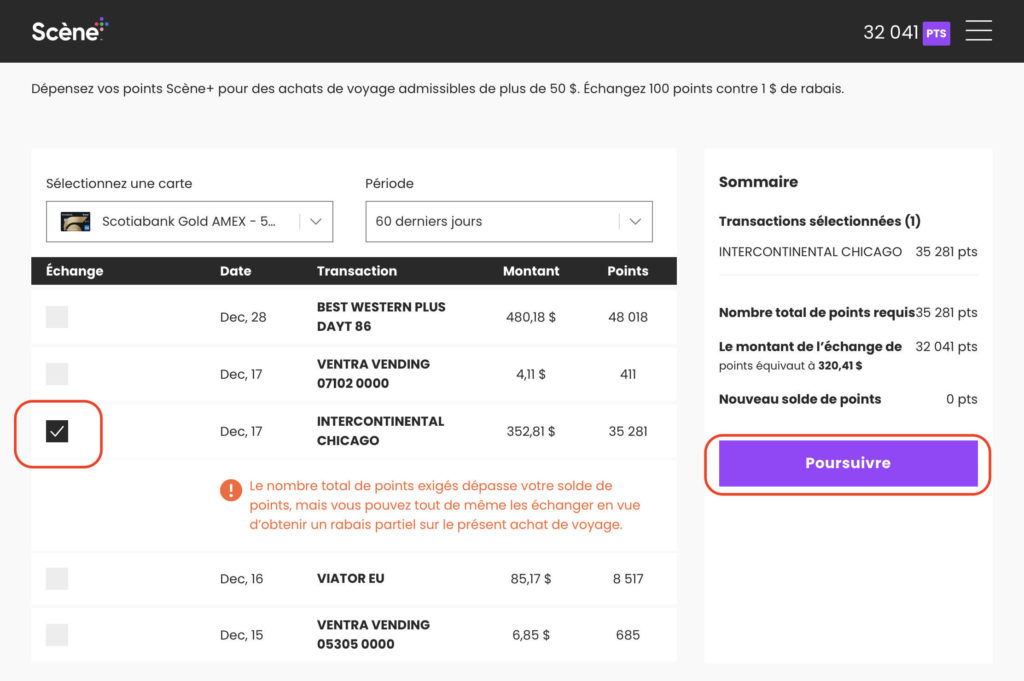Click the 'Échange' column header
This screenshot has width=1024, height=681.
[73, 271]
